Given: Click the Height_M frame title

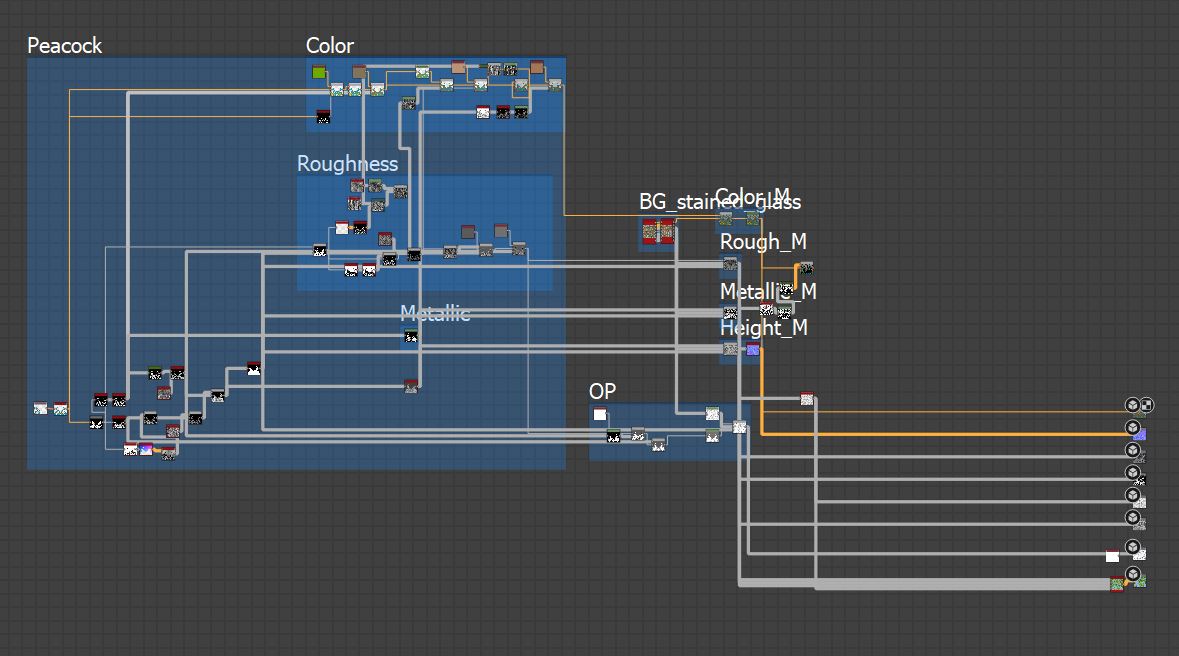Looking at the screenshot, I should point(763,327).
